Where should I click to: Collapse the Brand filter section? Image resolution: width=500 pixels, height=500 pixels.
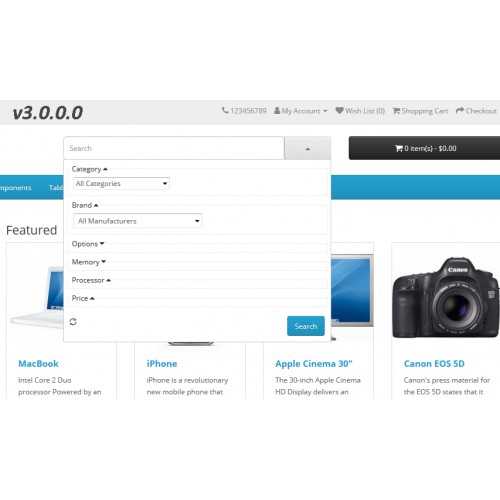point(85,205)
